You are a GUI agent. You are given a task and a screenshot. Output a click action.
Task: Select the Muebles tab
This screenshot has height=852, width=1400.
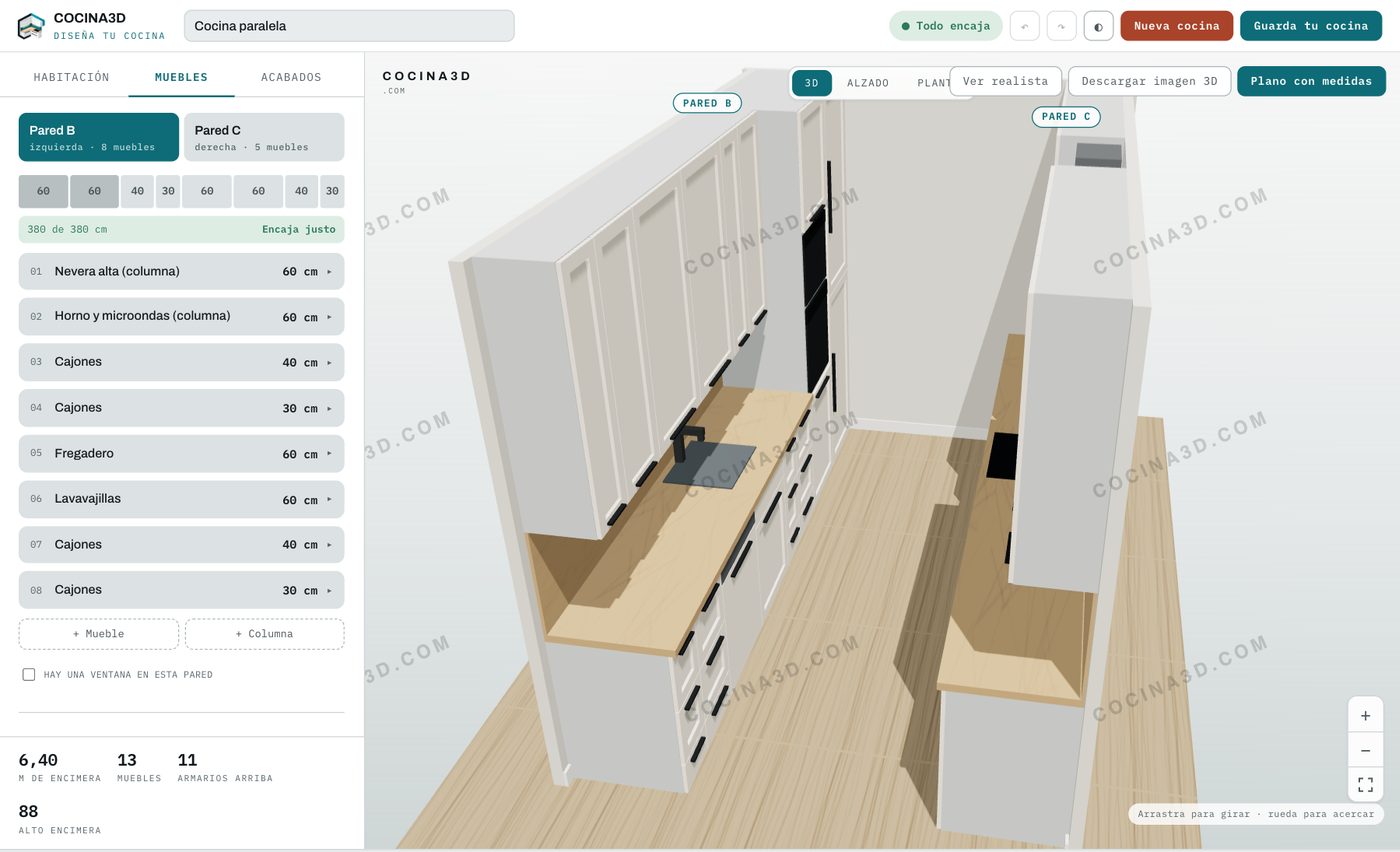click(x=181, y=77)
